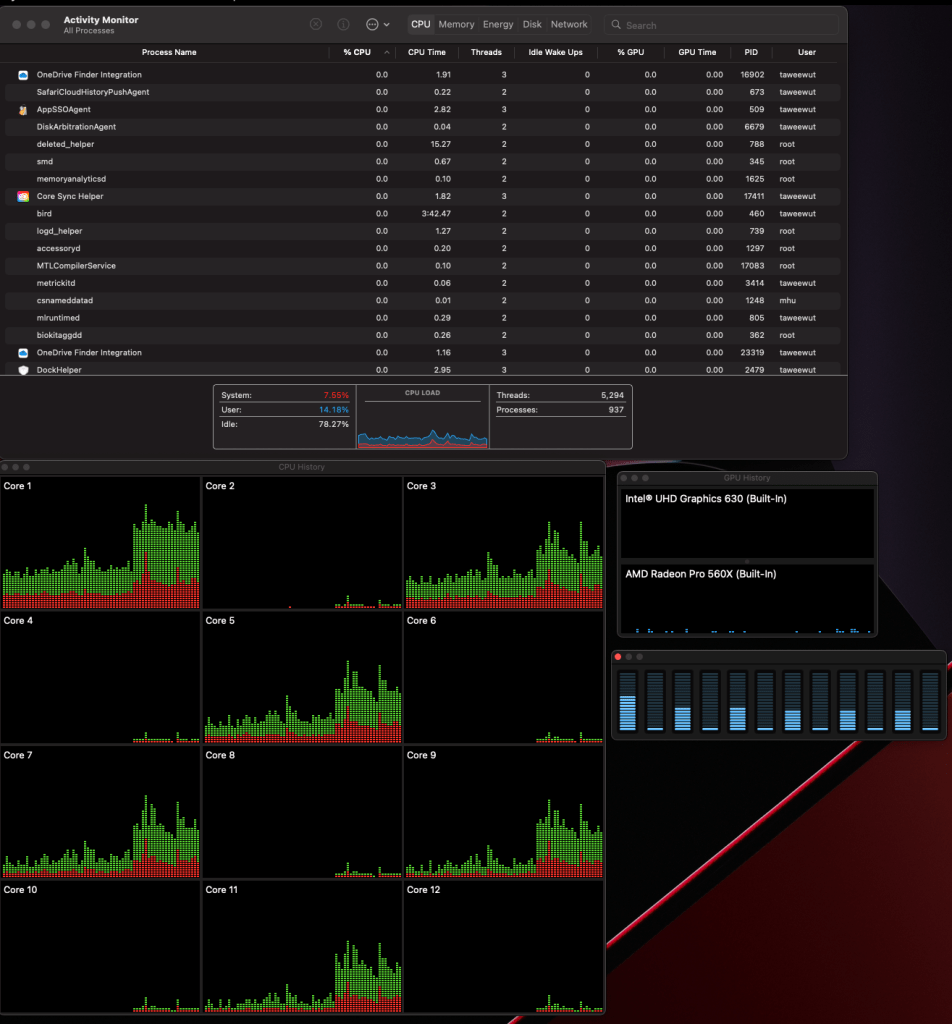Sort processes by the PID column
This screenshot has width=952, height=1024.
tap(751, 52)
